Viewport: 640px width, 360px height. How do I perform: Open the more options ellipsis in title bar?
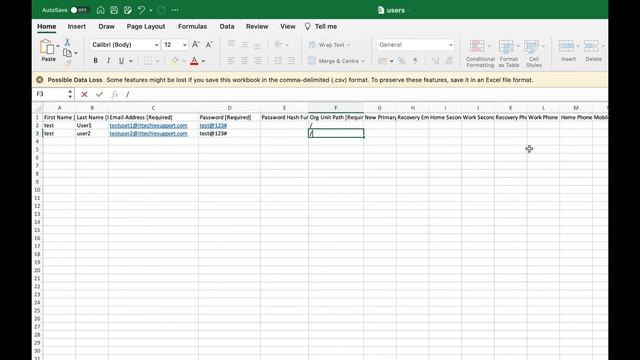tap(175, 10)
